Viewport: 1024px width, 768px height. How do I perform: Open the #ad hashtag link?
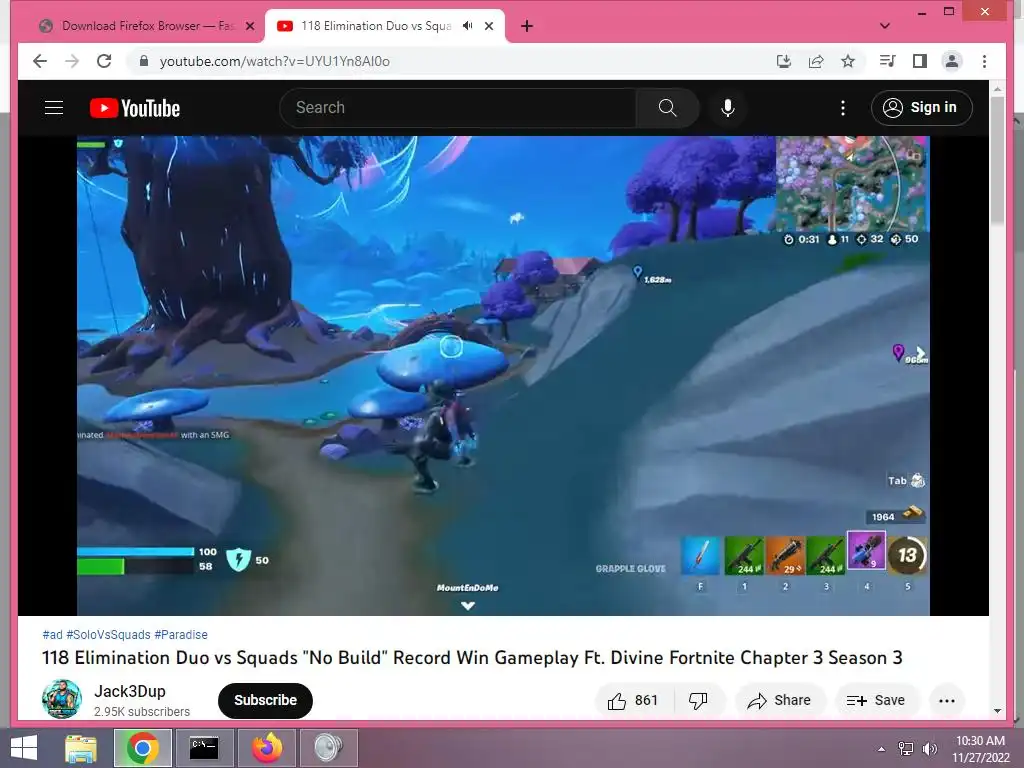(x=52, y=635)
